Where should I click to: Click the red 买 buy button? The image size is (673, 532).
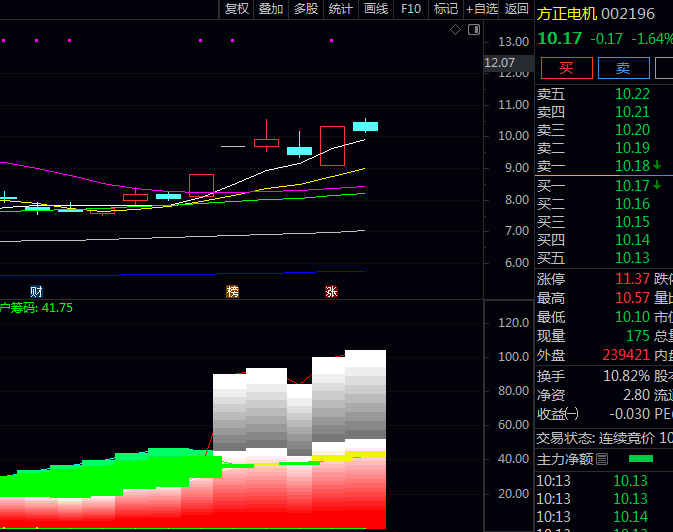pos(567,68)
